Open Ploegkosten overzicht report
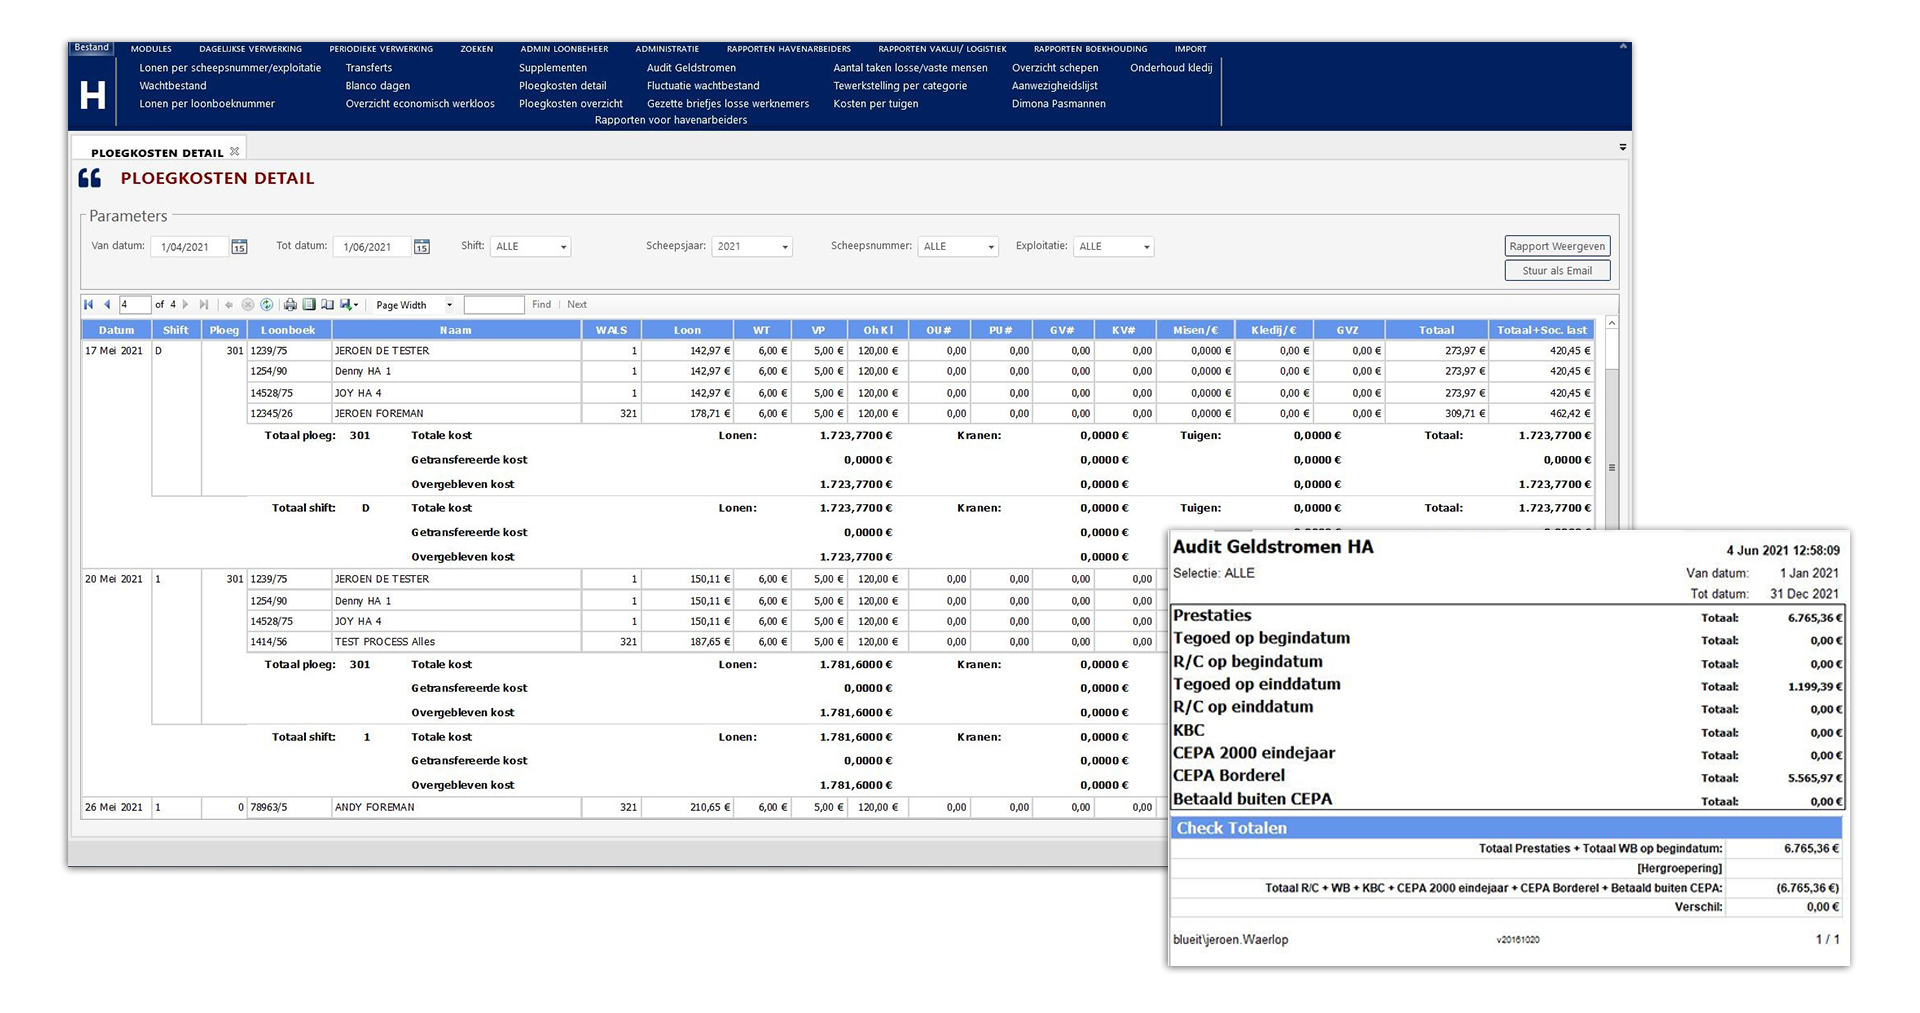Screen dimensions: 1920x1013 pos(570,104)
